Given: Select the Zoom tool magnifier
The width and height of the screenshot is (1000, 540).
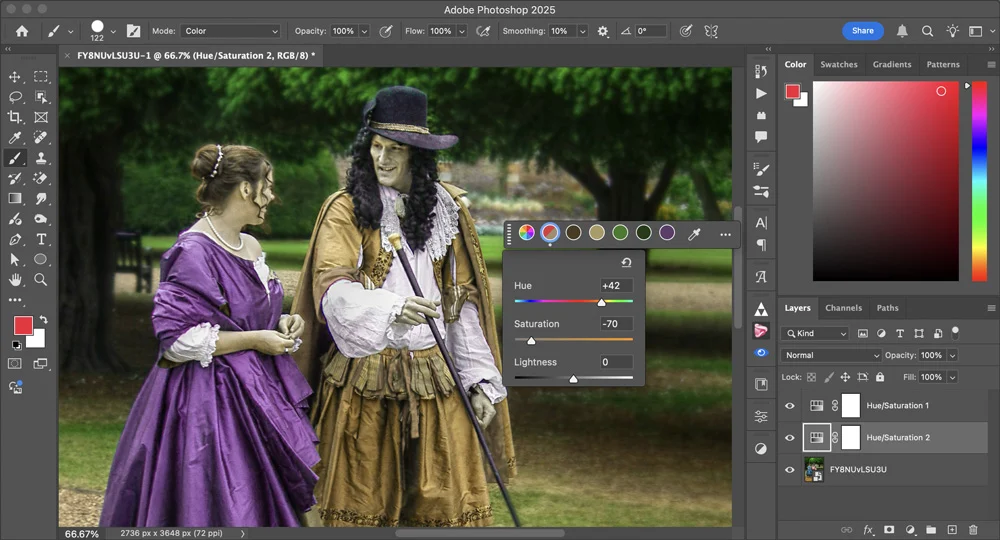Looking at the screenshot, I should (41, 280).
